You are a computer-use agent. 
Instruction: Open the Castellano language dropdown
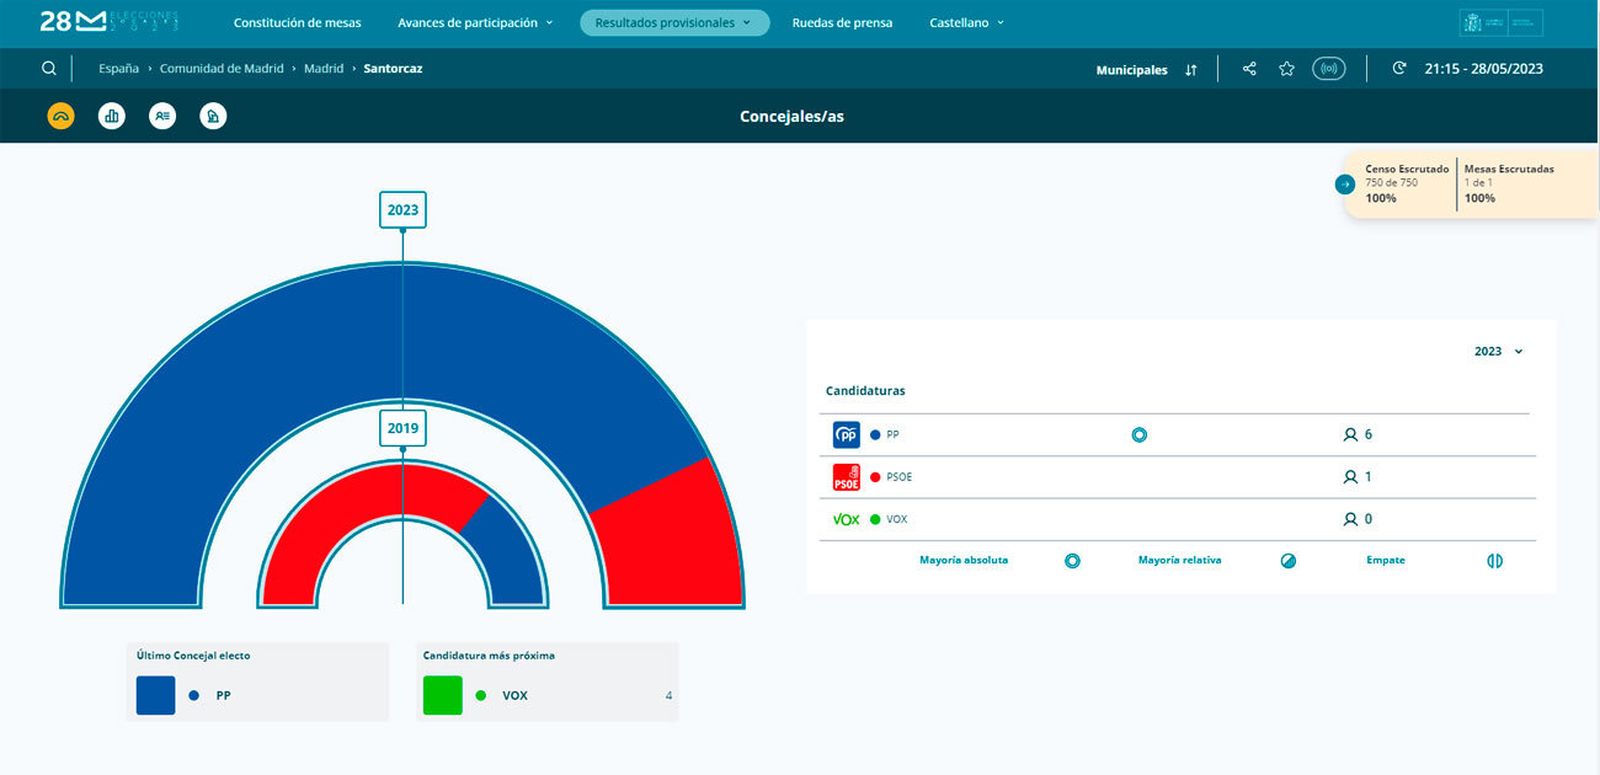pyautogui.click(x=967, y=23)
